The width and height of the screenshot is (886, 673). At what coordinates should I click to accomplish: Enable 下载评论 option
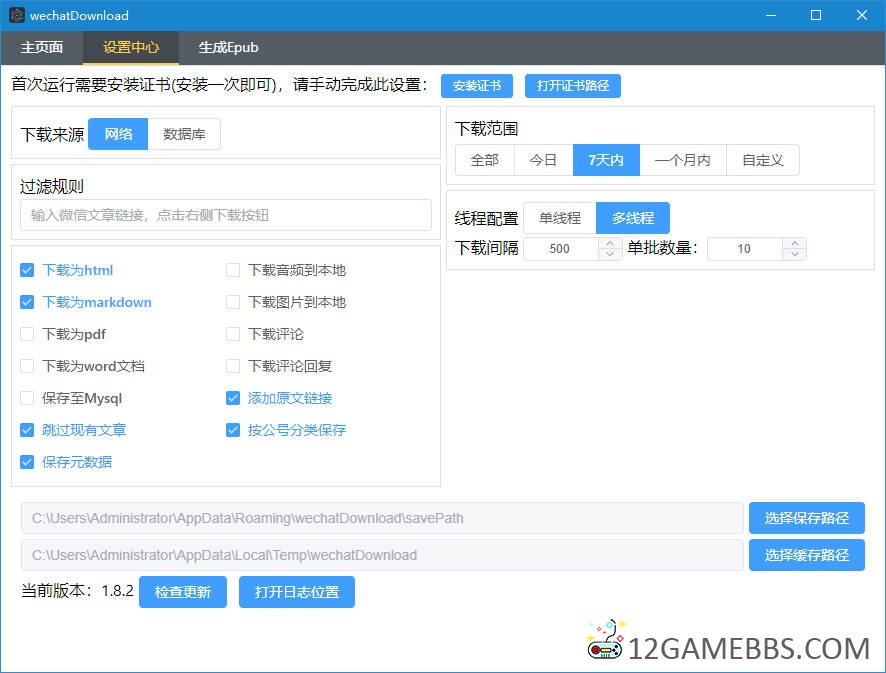[232, 334]
